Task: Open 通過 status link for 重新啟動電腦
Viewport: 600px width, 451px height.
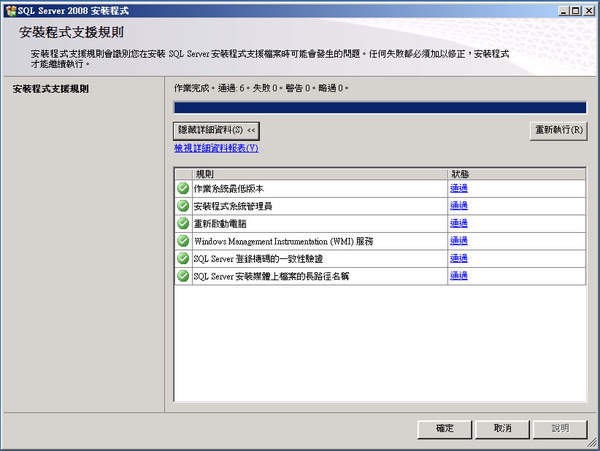Action: [x=459, y=223]
